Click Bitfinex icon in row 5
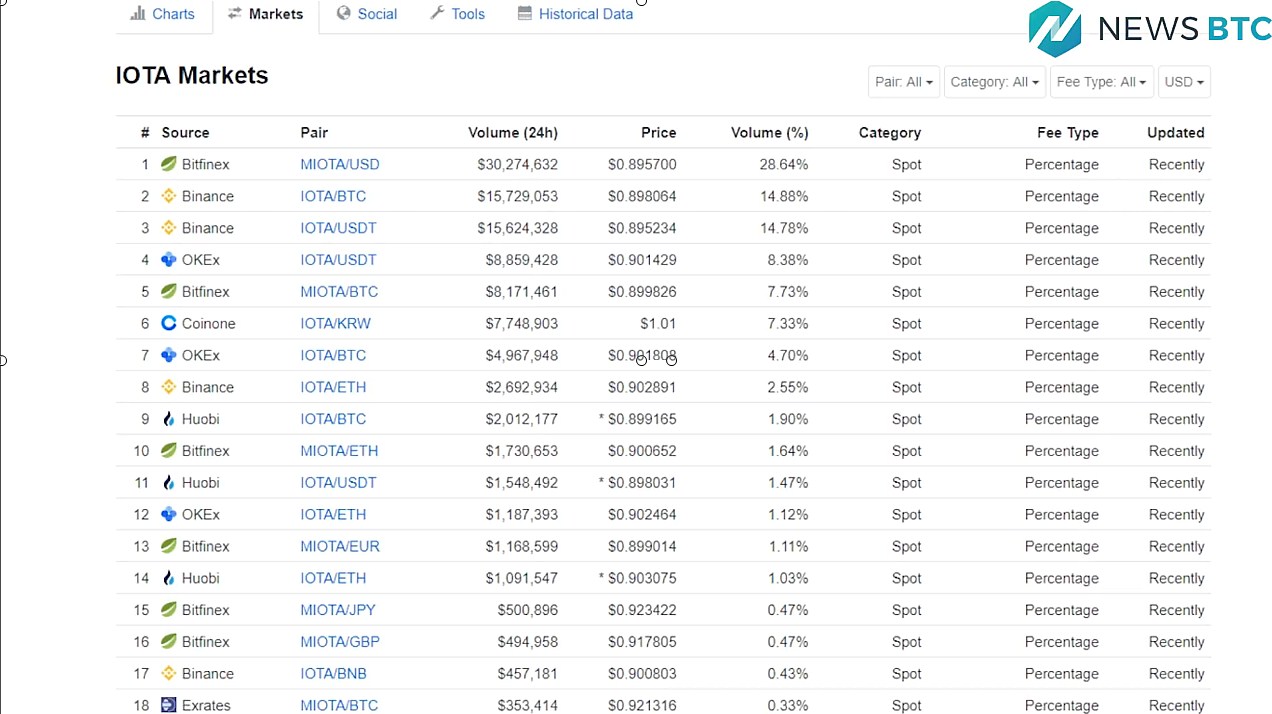Viewport: 1272px width, 714px height. pyautogui.click(x=169, y=292)
